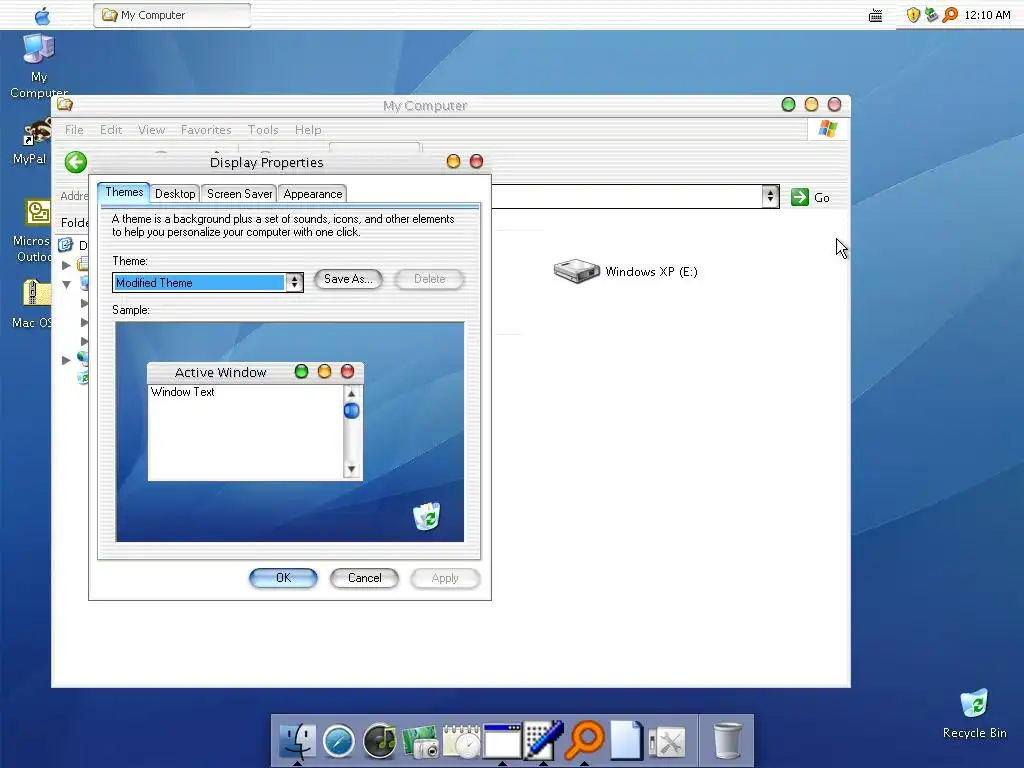This screenshot has height=768, width=1024.
Task: Open address bar dropdown stepper
Action: coord(770,196)
